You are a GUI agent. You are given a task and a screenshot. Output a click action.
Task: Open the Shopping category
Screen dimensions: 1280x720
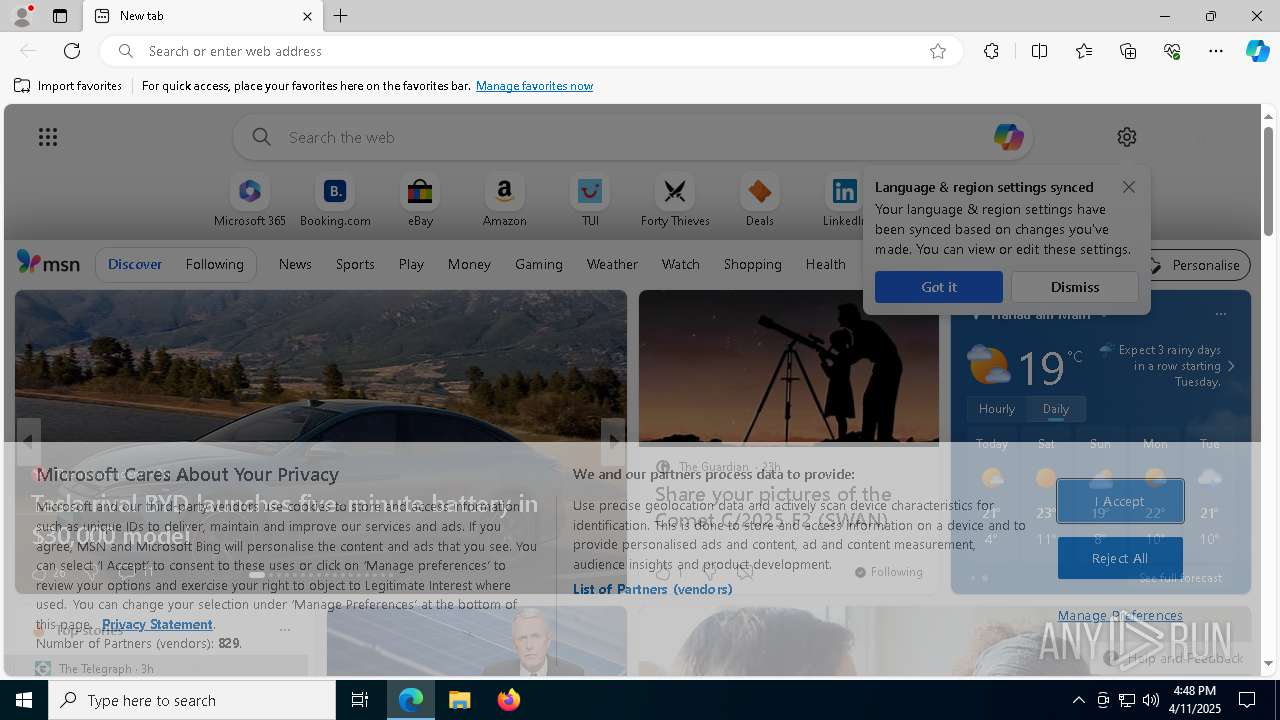point(753,264)
